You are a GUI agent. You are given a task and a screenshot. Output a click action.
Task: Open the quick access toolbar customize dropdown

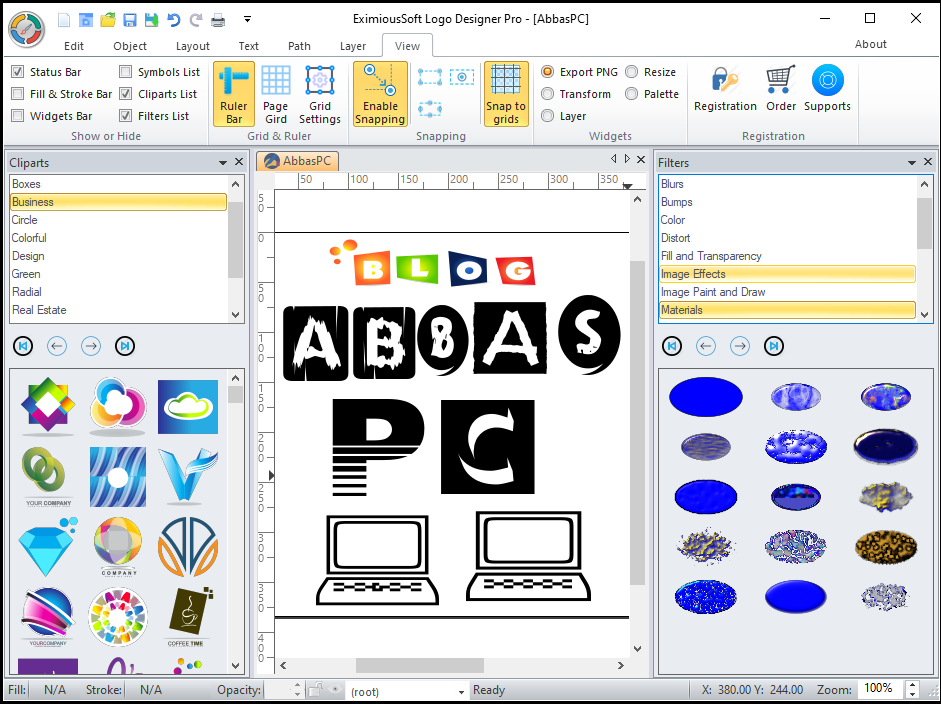(247, 19)
